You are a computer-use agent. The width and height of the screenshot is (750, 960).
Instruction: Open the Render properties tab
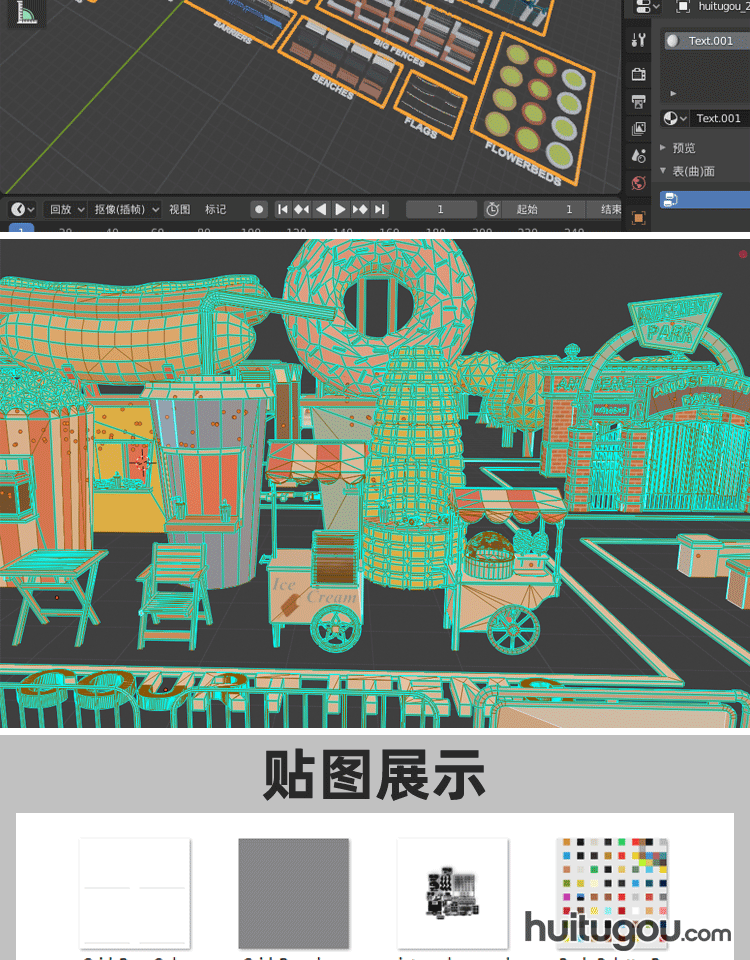[640, 74]
